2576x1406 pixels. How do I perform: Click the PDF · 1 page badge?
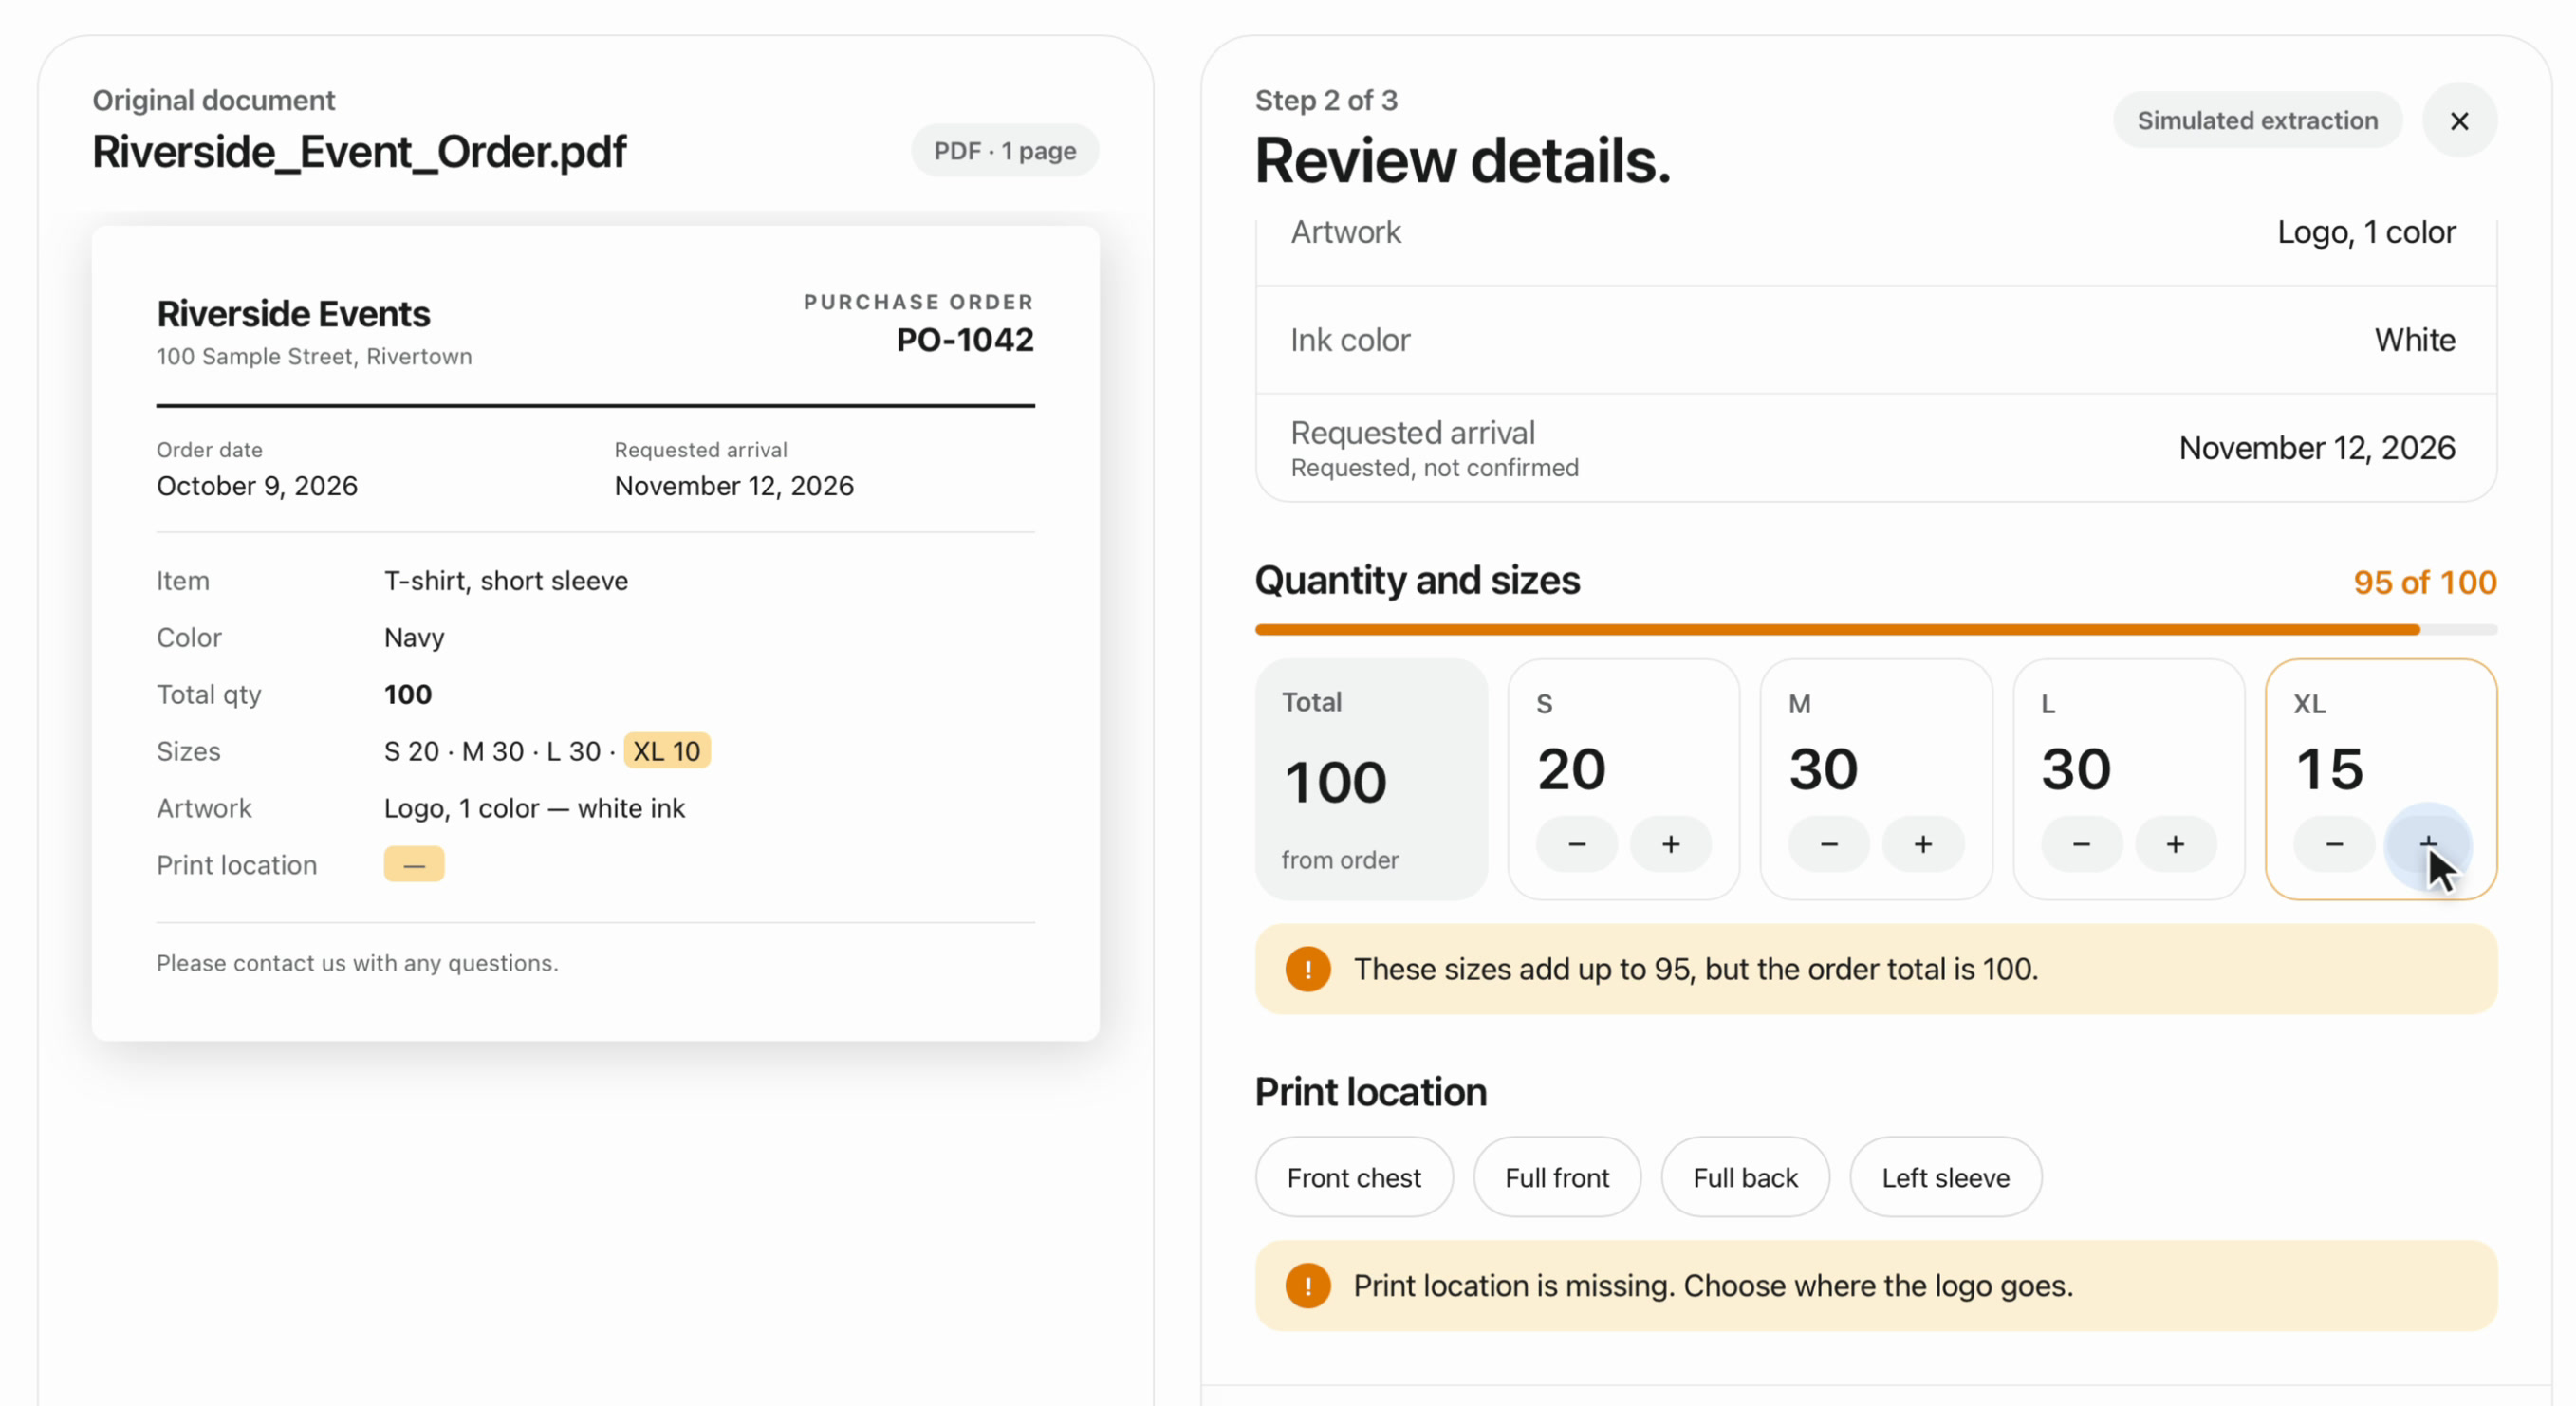tap(1004, 151)
